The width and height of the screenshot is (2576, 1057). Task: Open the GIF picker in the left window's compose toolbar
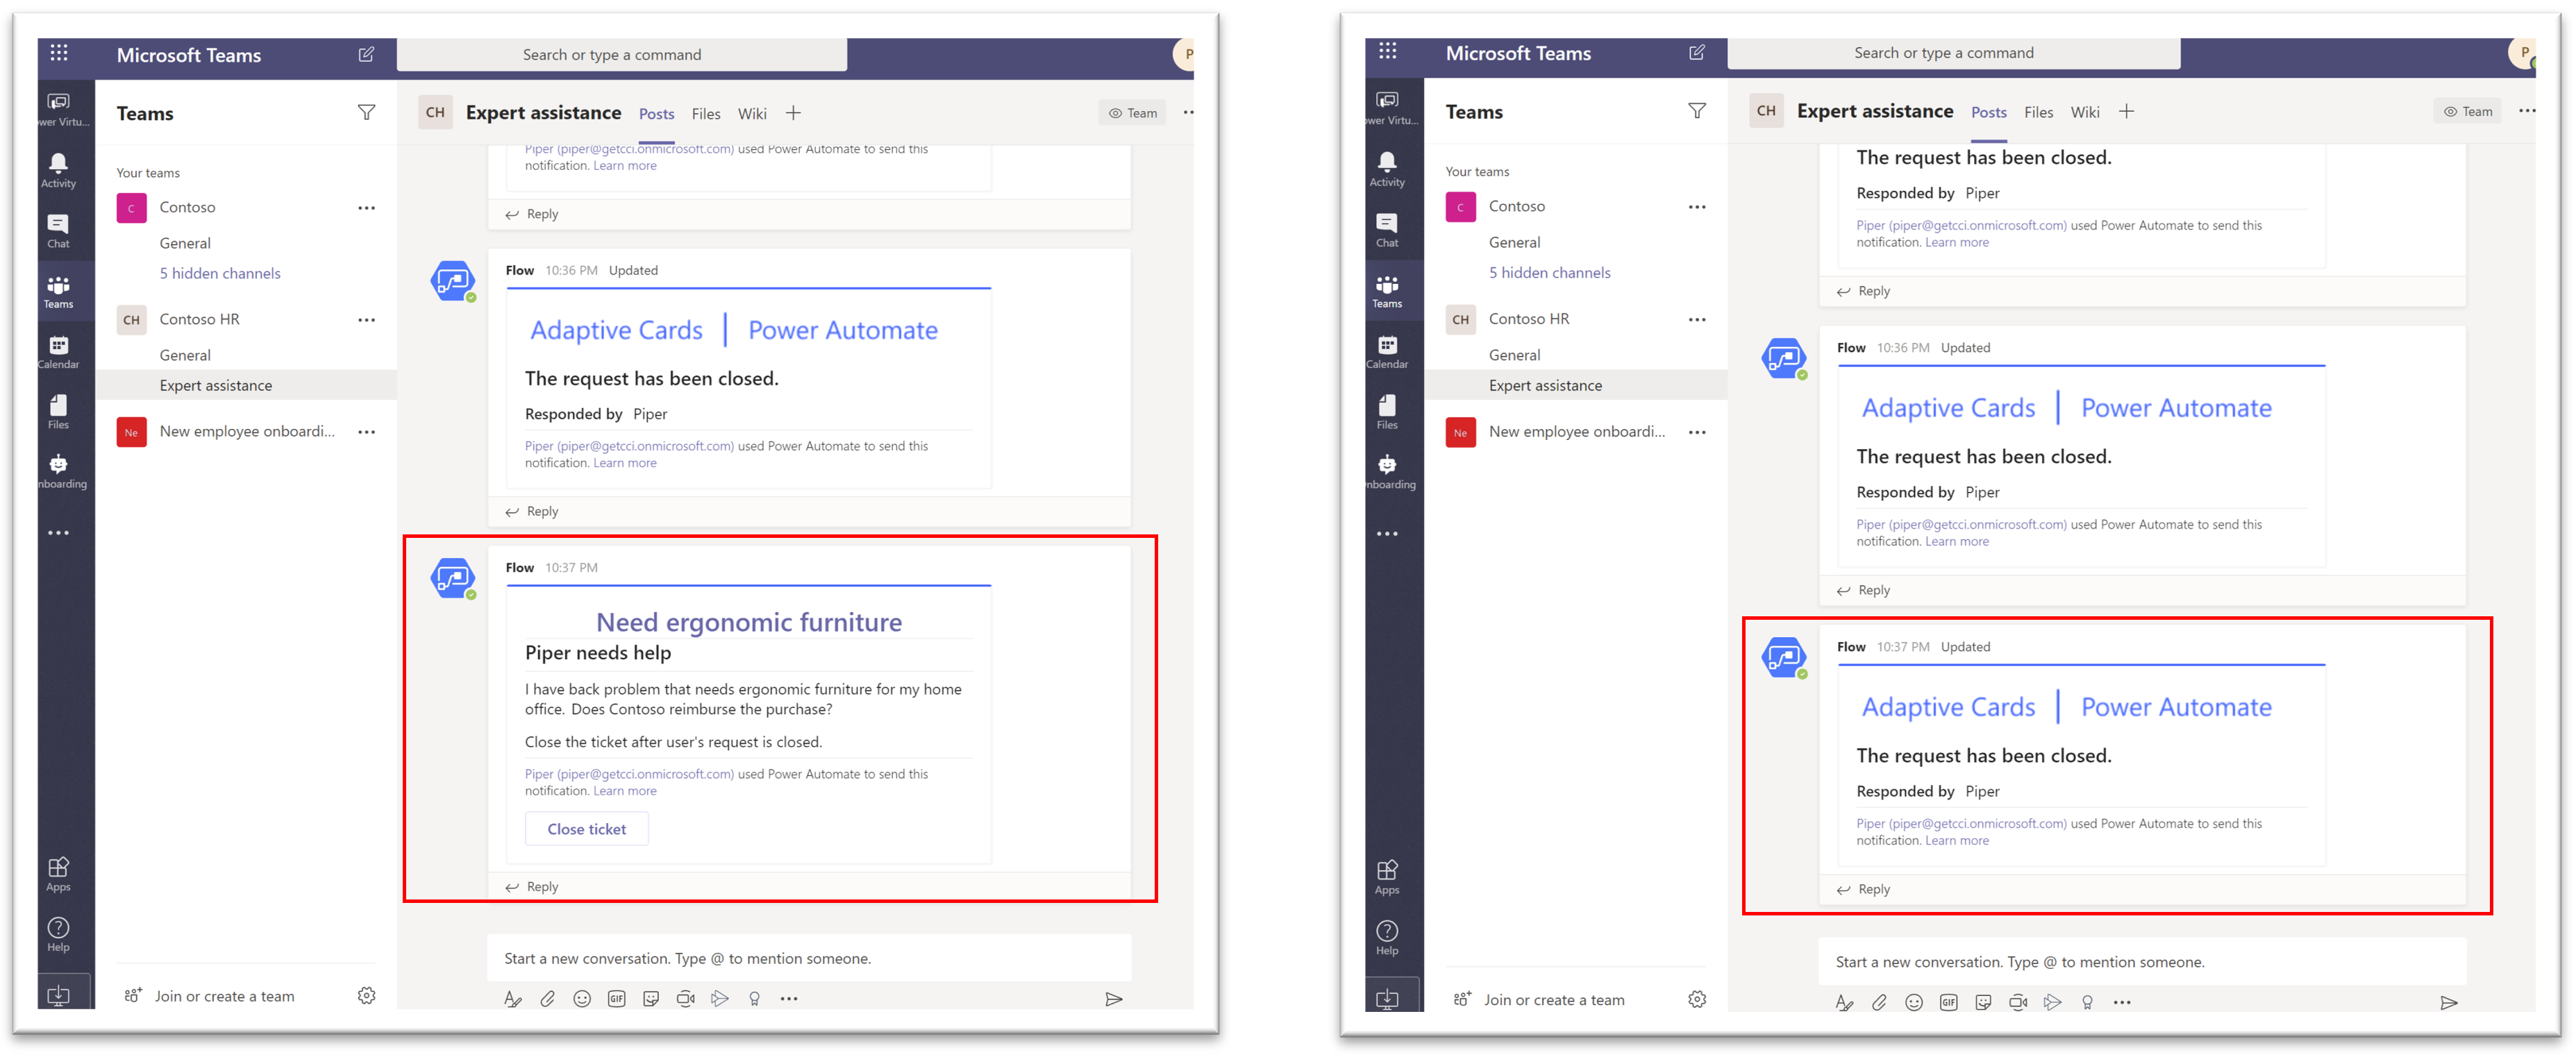[x=617, y=998]
